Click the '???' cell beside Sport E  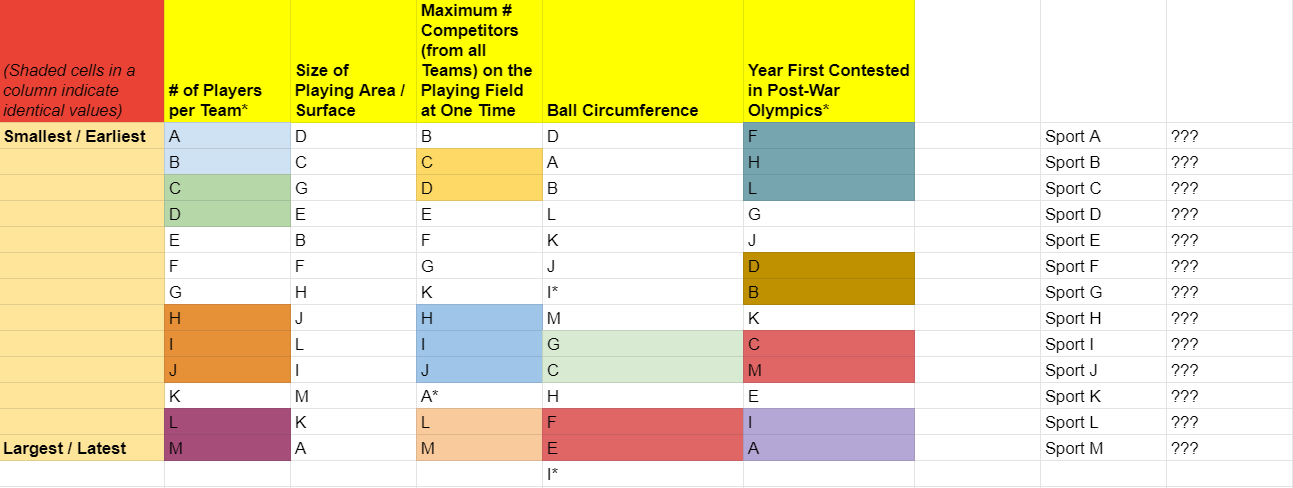(x=1229, y=240)
